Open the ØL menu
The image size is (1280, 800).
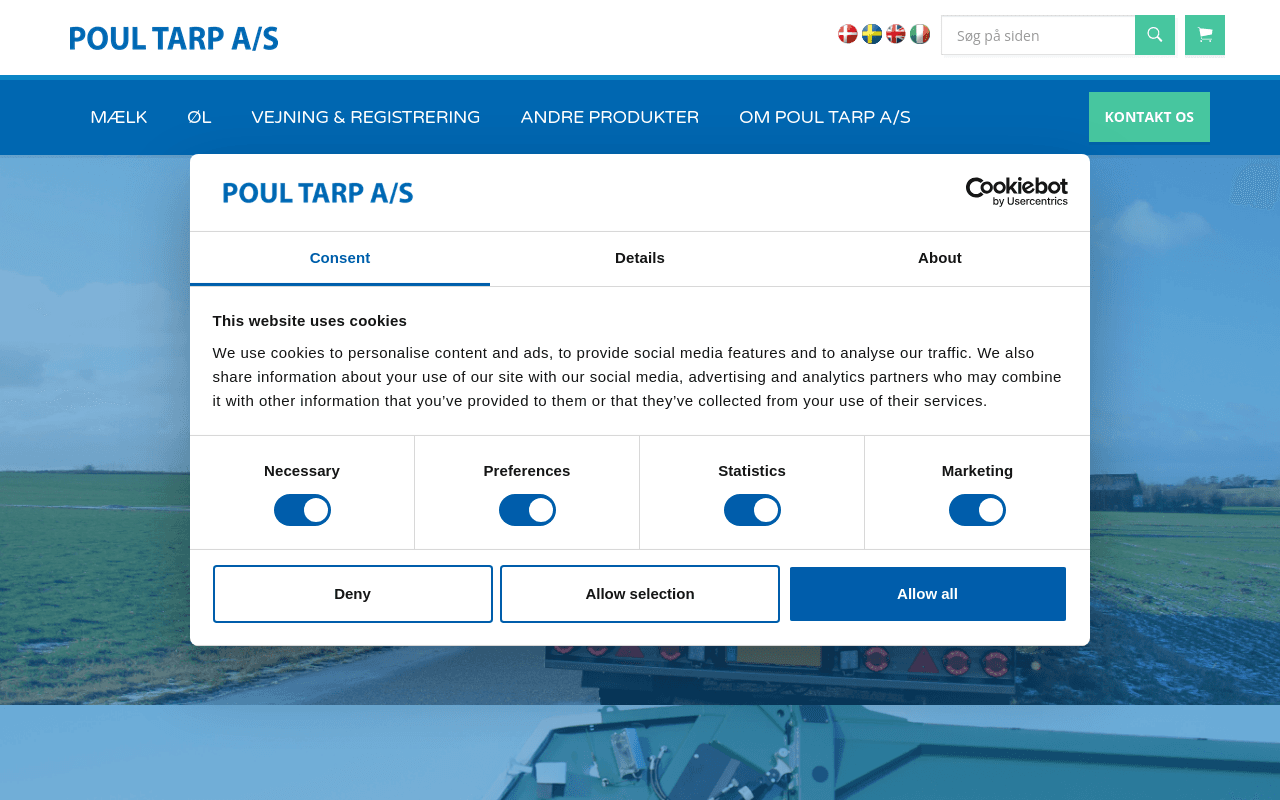tap(199, 117)
